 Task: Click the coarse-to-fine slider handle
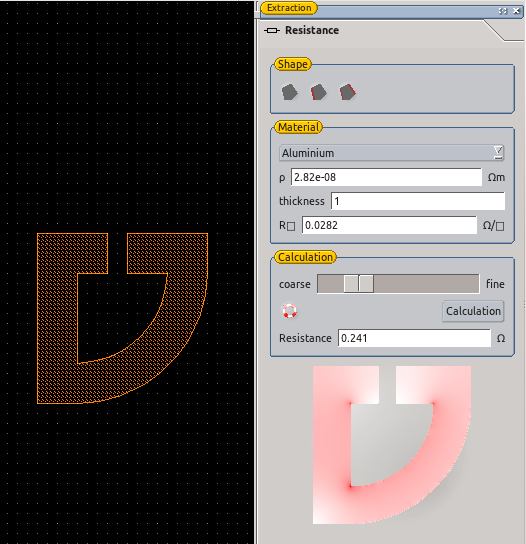coord(359,284)
